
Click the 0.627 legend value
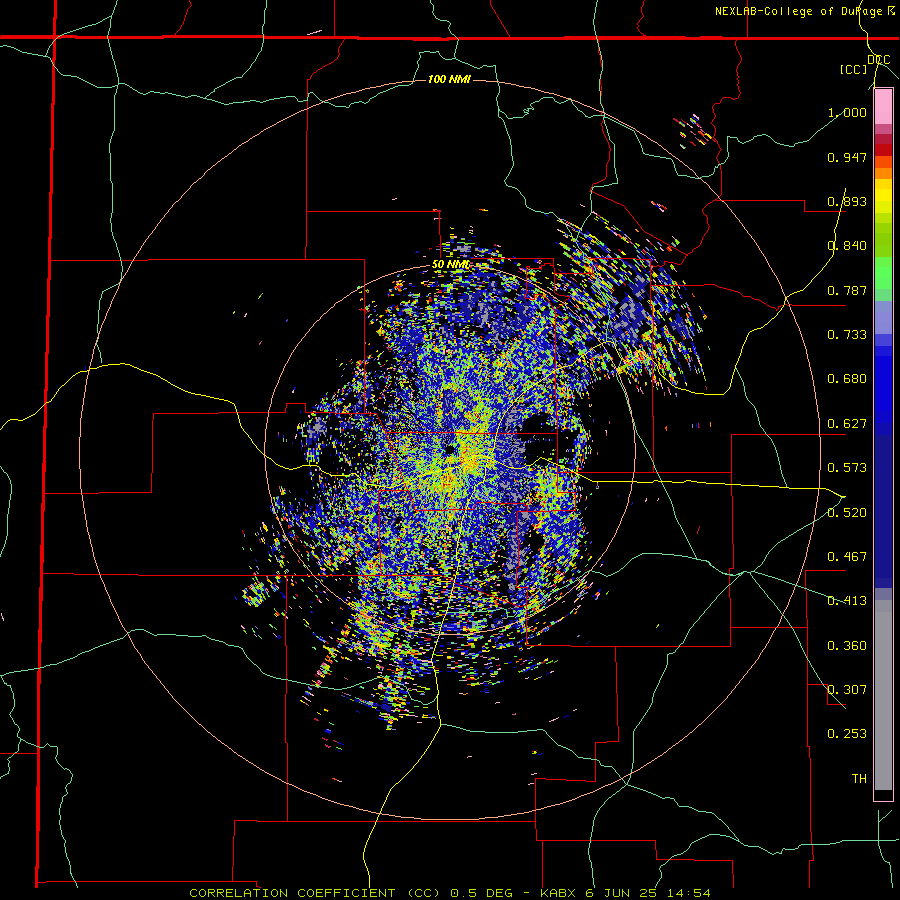point(847,424)
